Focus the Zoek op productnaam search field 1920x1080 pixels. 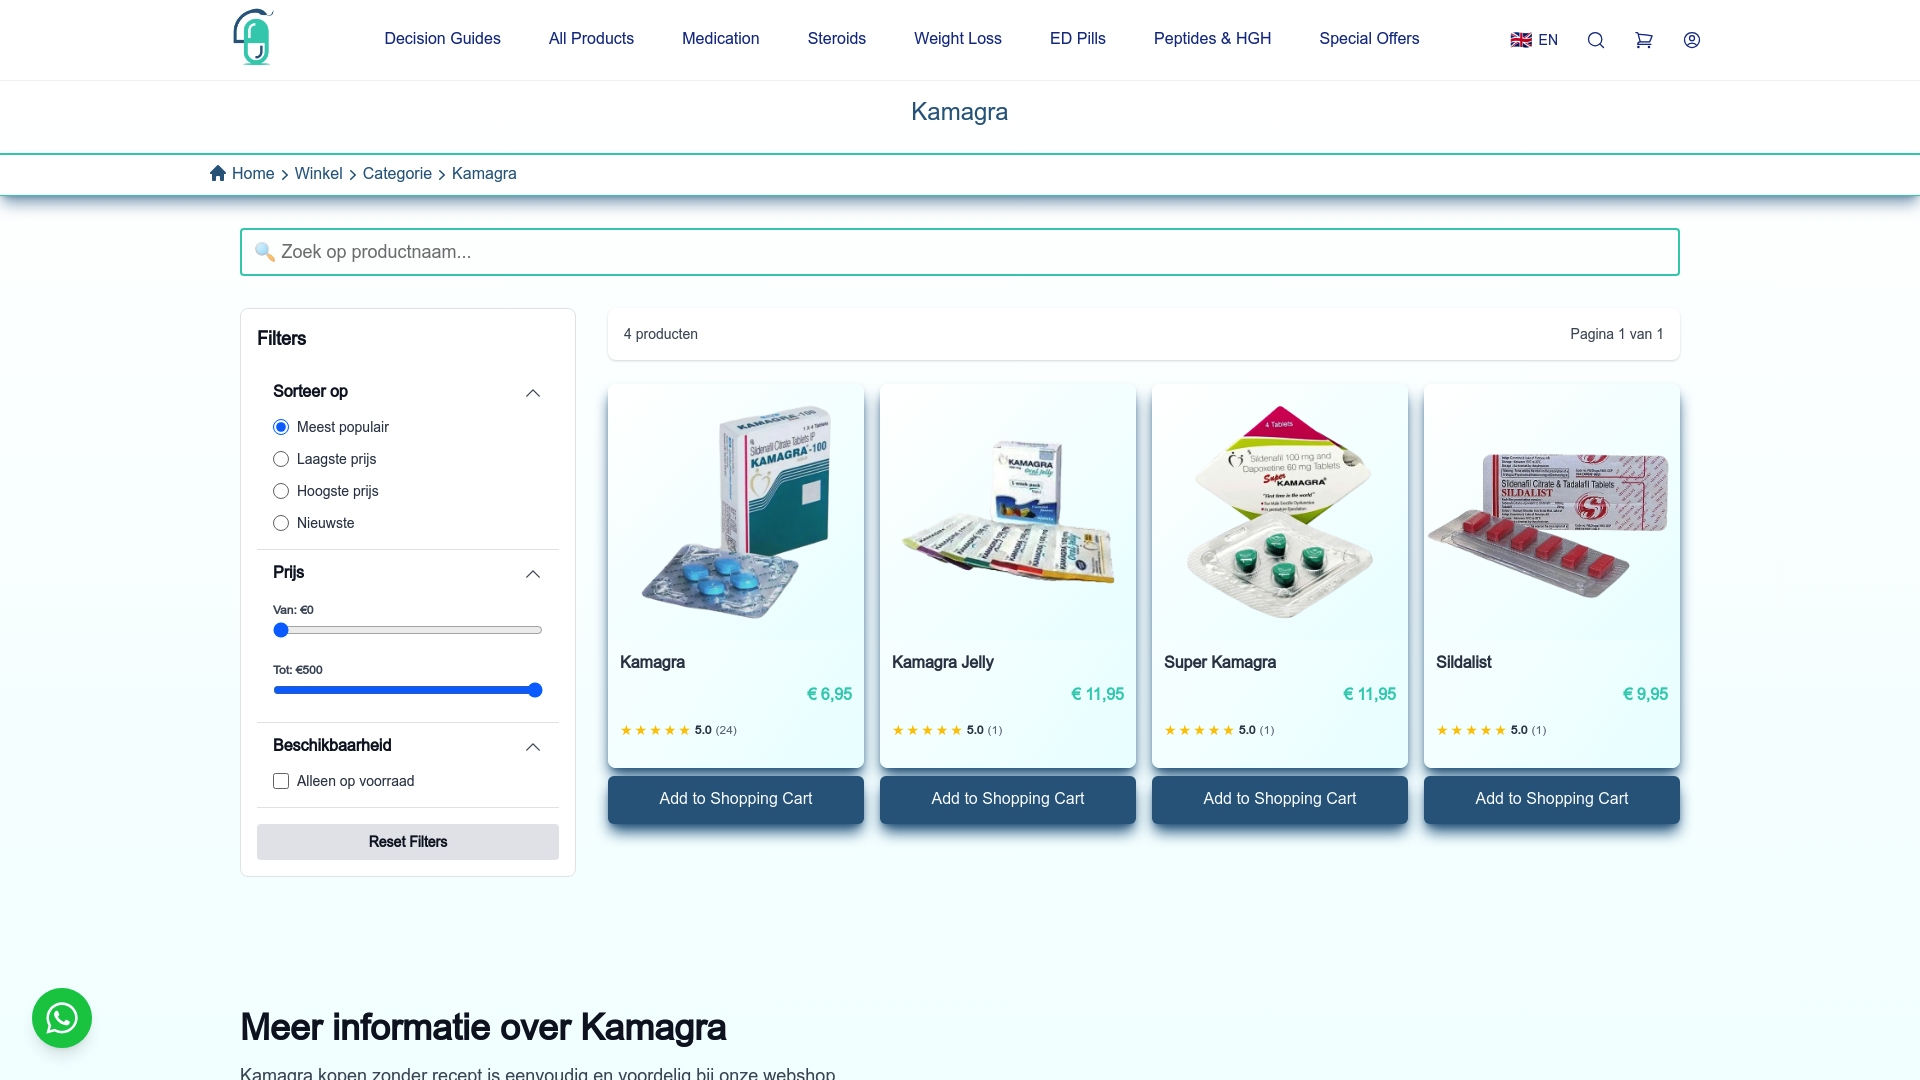[x=960, y=252]
